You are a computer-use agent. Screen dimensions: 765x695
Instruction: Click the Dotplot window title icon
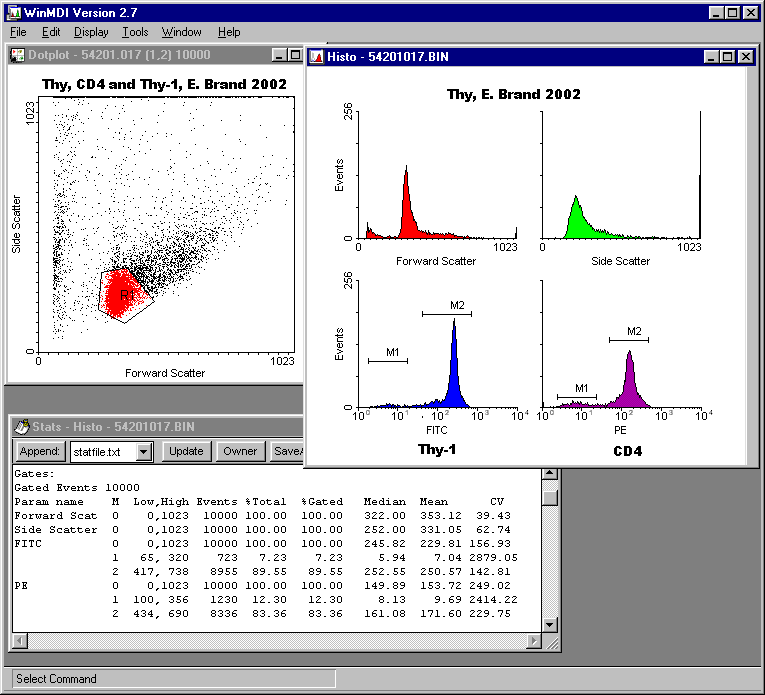point(17,56)
